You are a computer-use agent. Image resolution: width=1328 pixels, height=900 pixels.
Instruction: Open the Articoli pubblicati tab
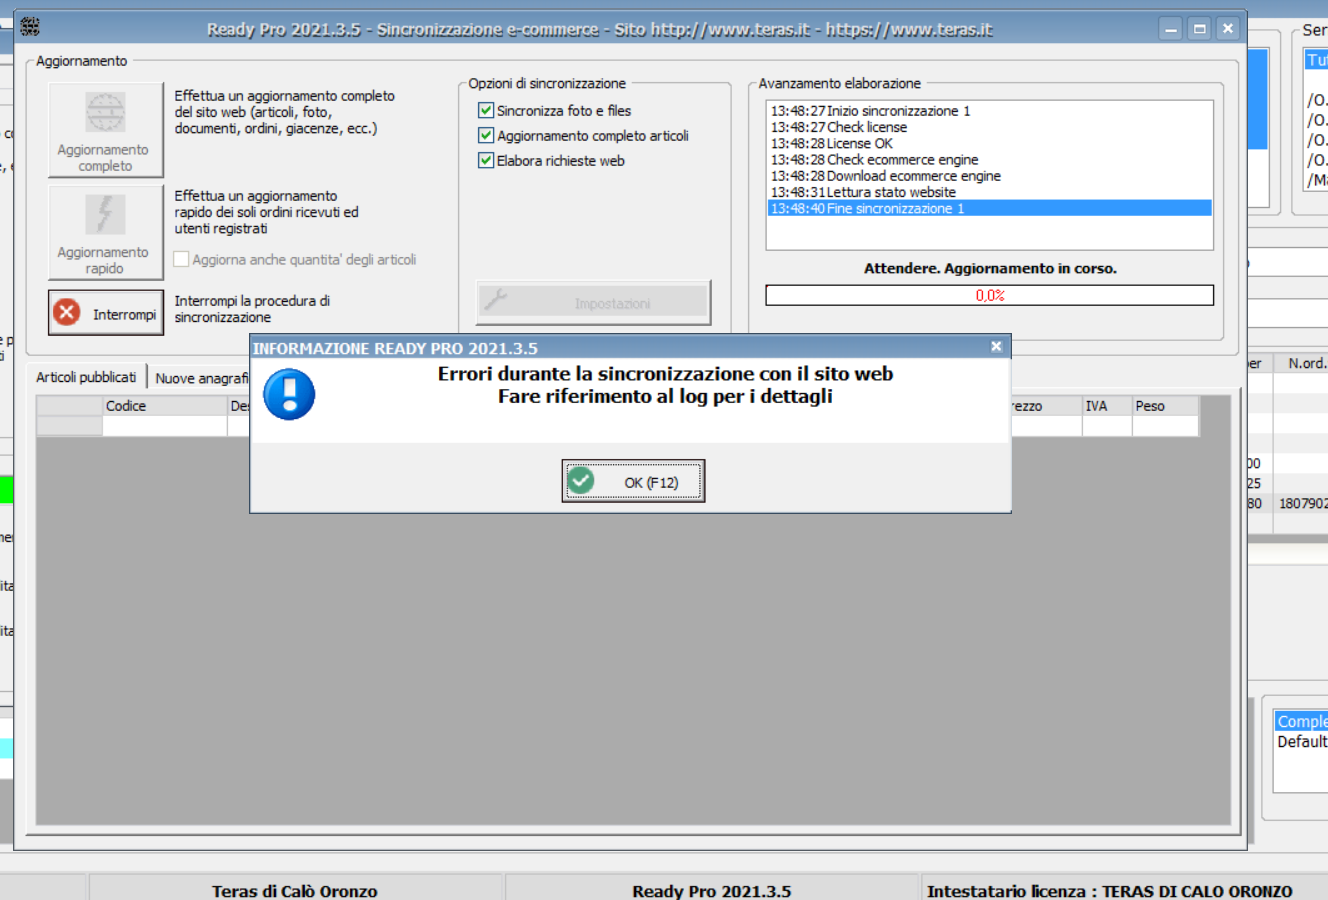coord(86,377)
